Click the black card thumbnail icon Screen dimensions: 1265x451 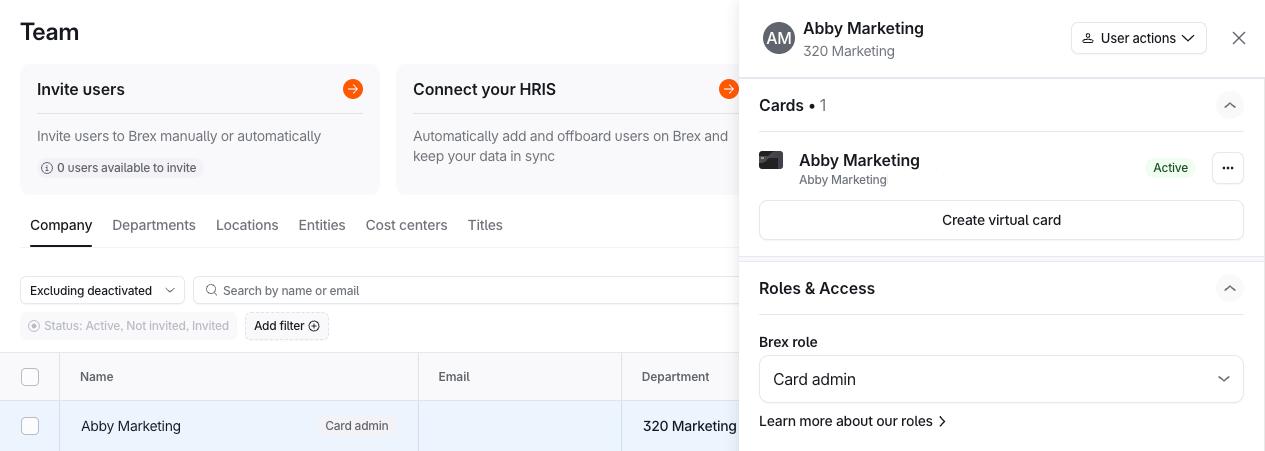click(x=771, y=160)
